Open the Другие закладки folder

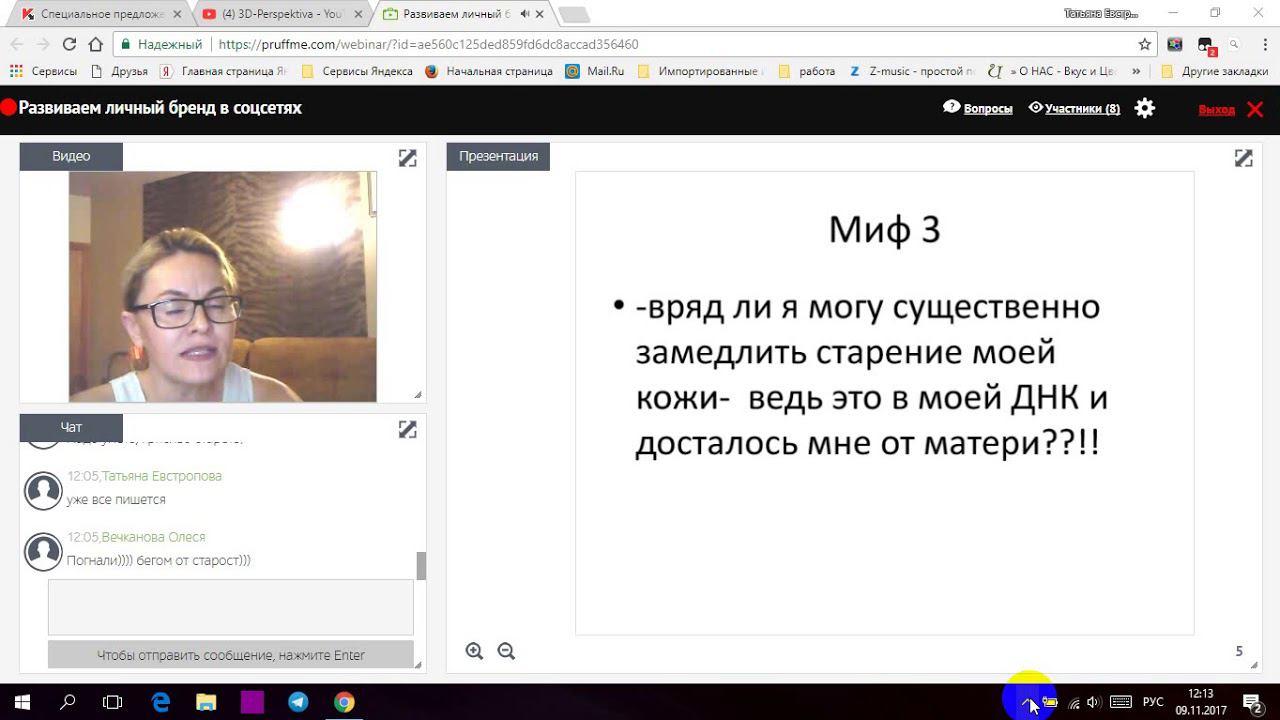click(1214, 71)
